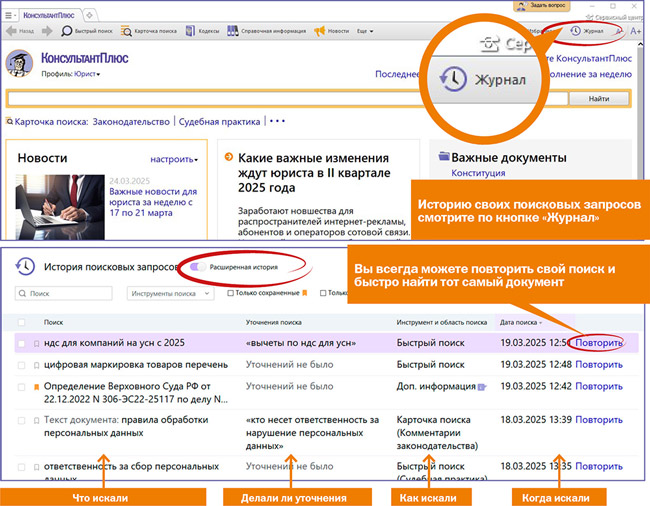Open the Конституция link
Viewport: 650px width, 506px height.
(x=478, y=173)
